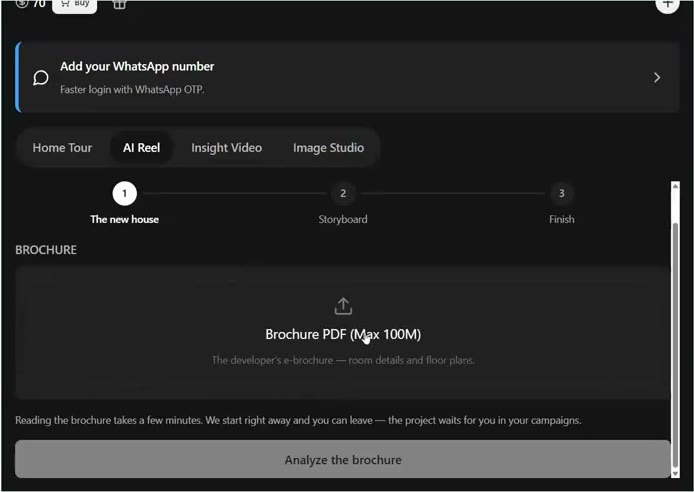Image resolution: width=694 pixels, height=492 pixels.
Task: Open the gift box icon
Action: [x=119, y=4]
